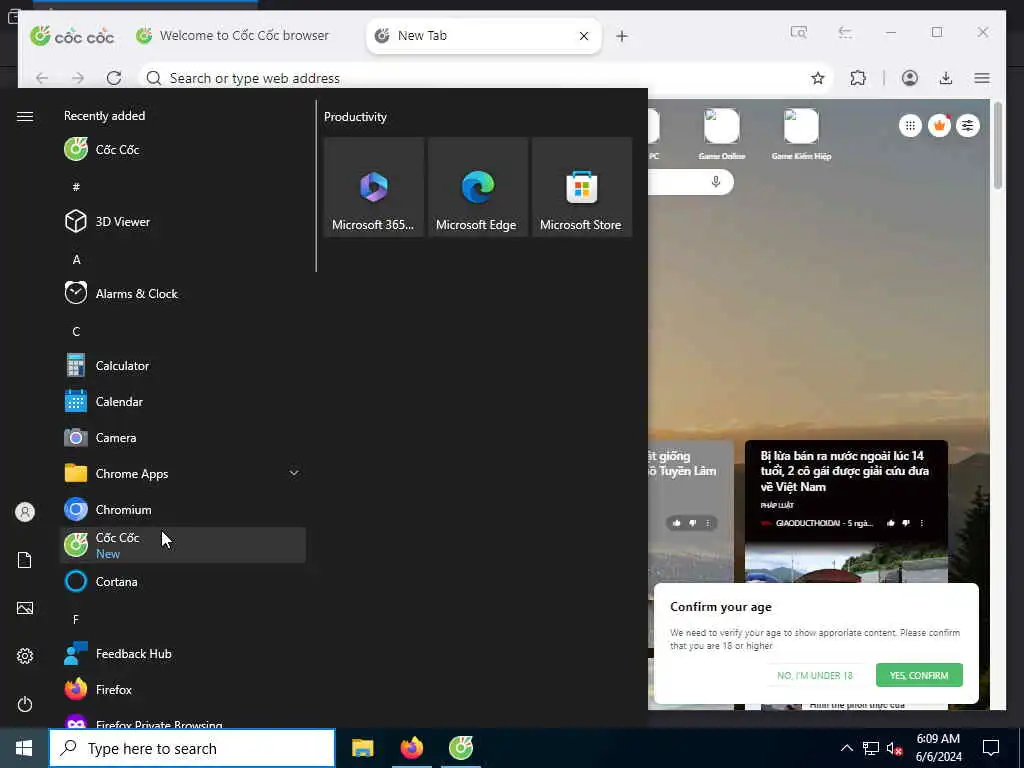Open the Calculator app
This screenshot has height=768, width=1024.
[183, 366]
